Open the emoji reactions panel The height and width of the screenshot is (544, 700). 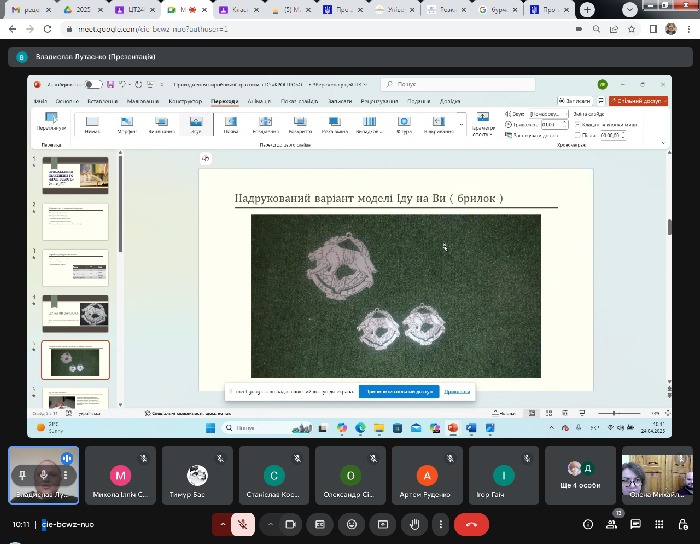point(351,524)
